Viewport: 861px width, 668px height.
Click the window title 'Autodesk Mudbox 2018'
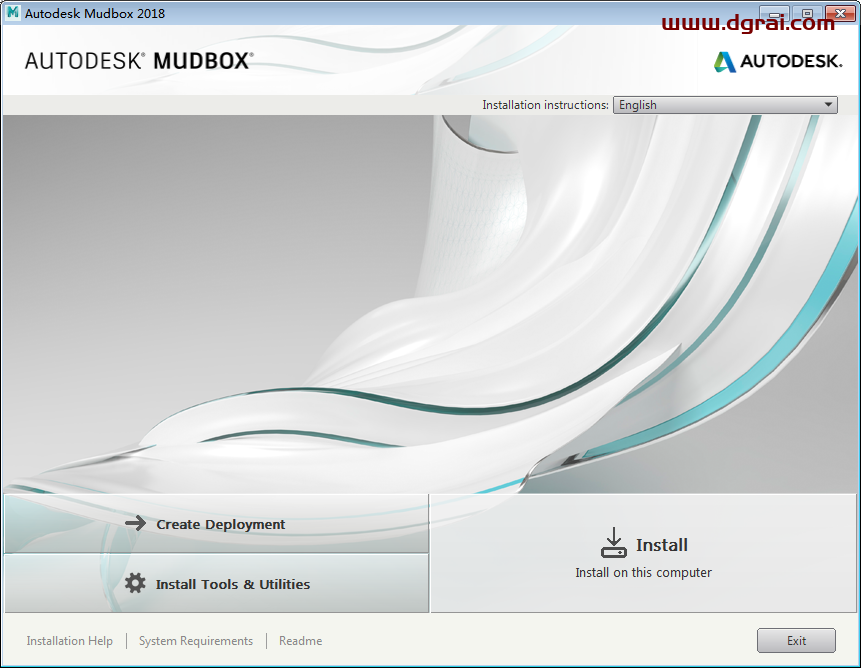point(95,13)
